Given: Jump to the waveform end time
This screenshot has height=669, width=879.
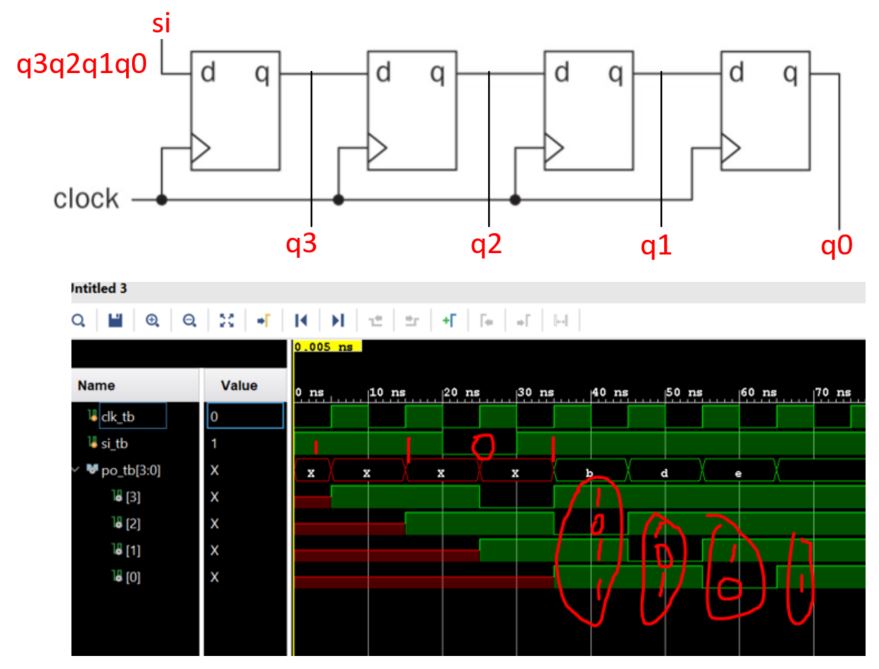Looking at the screenshot, I should point(337,321).
